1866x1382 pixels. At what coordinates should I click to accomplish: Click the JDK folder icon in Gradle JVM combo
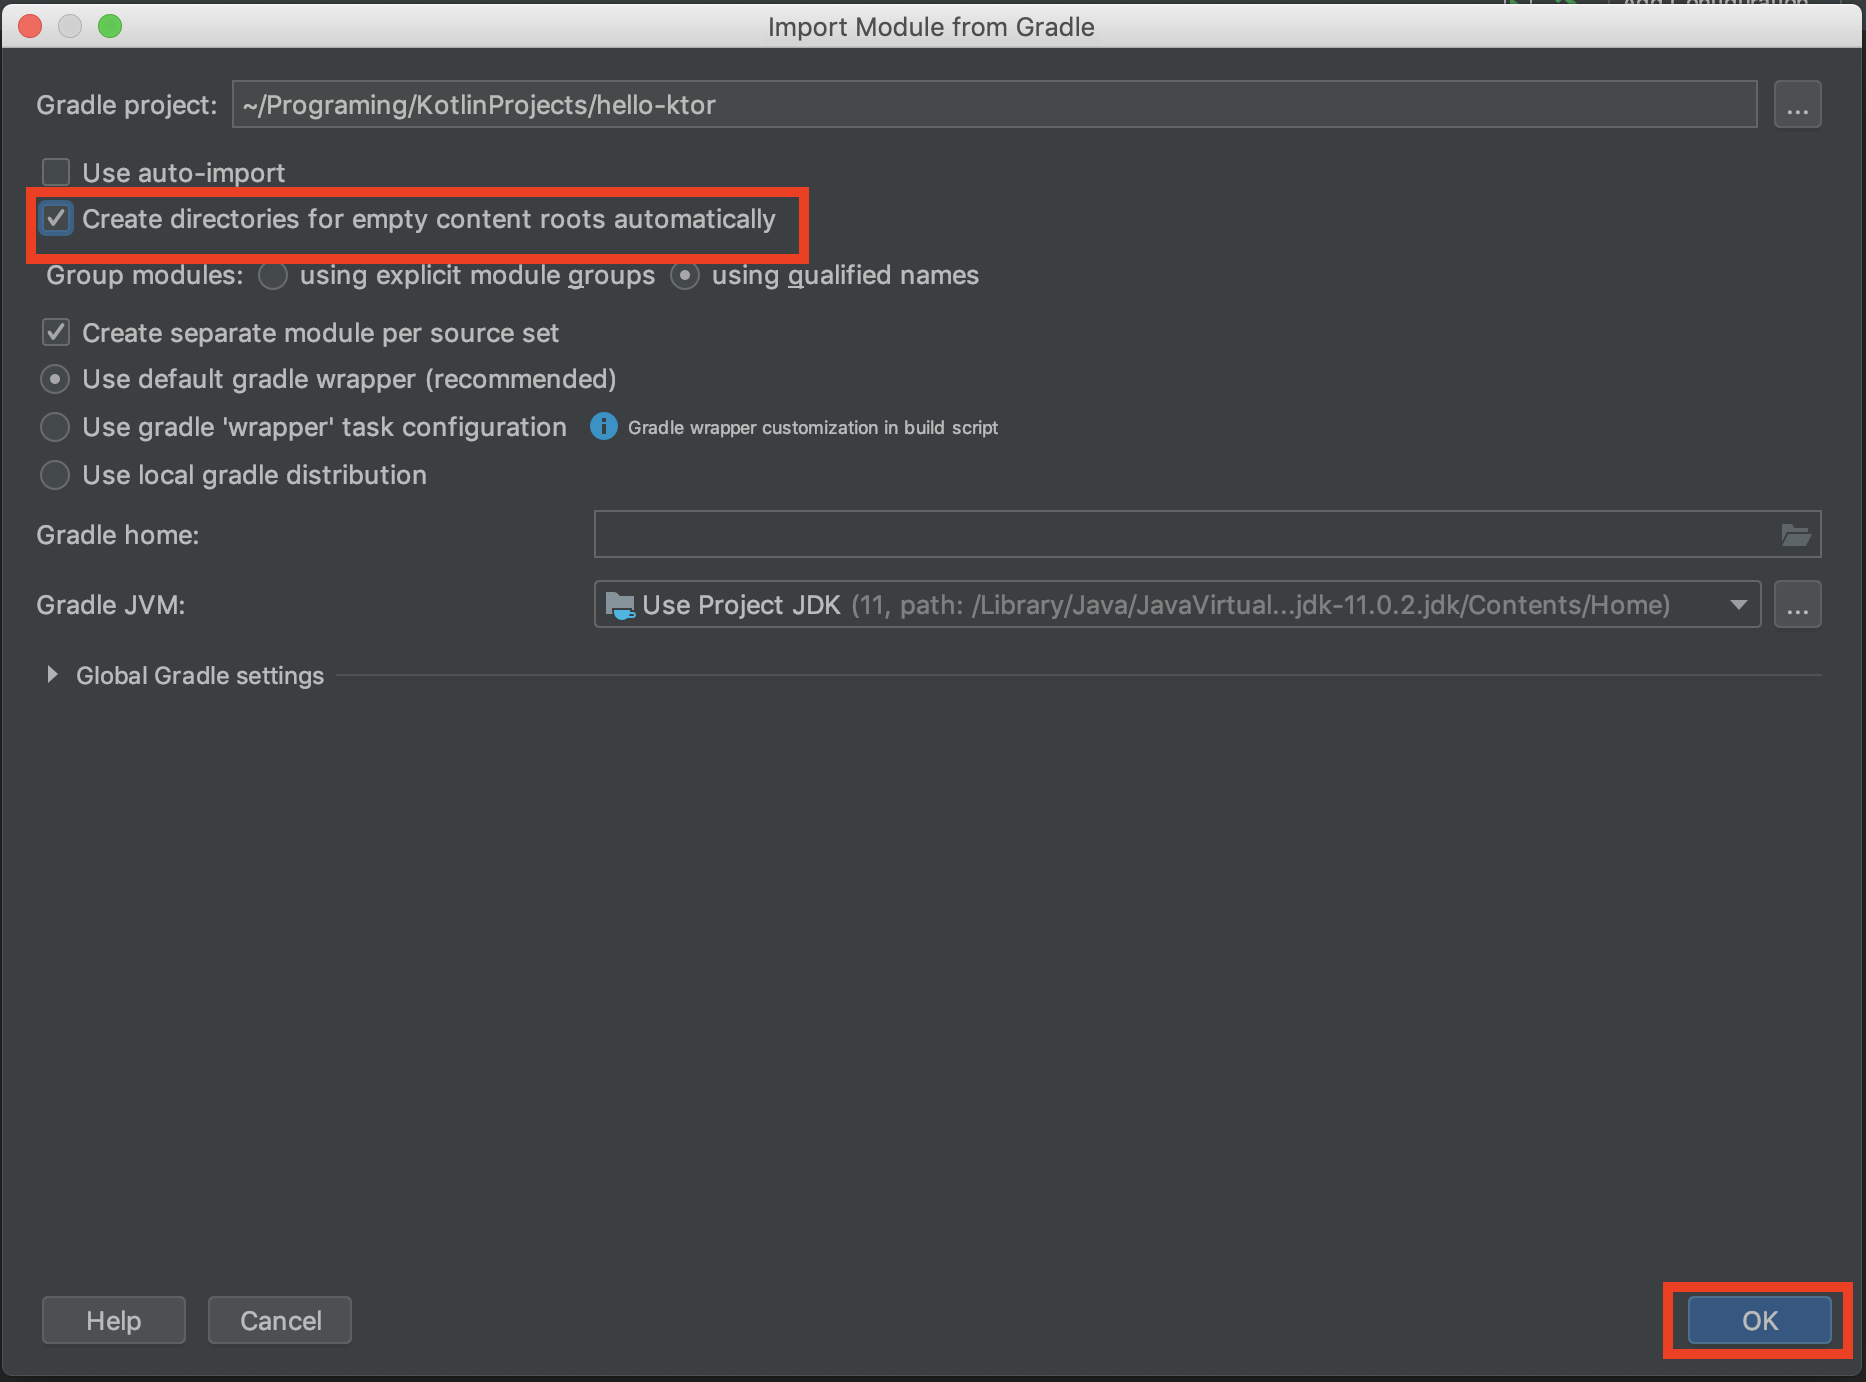(620, 605)
